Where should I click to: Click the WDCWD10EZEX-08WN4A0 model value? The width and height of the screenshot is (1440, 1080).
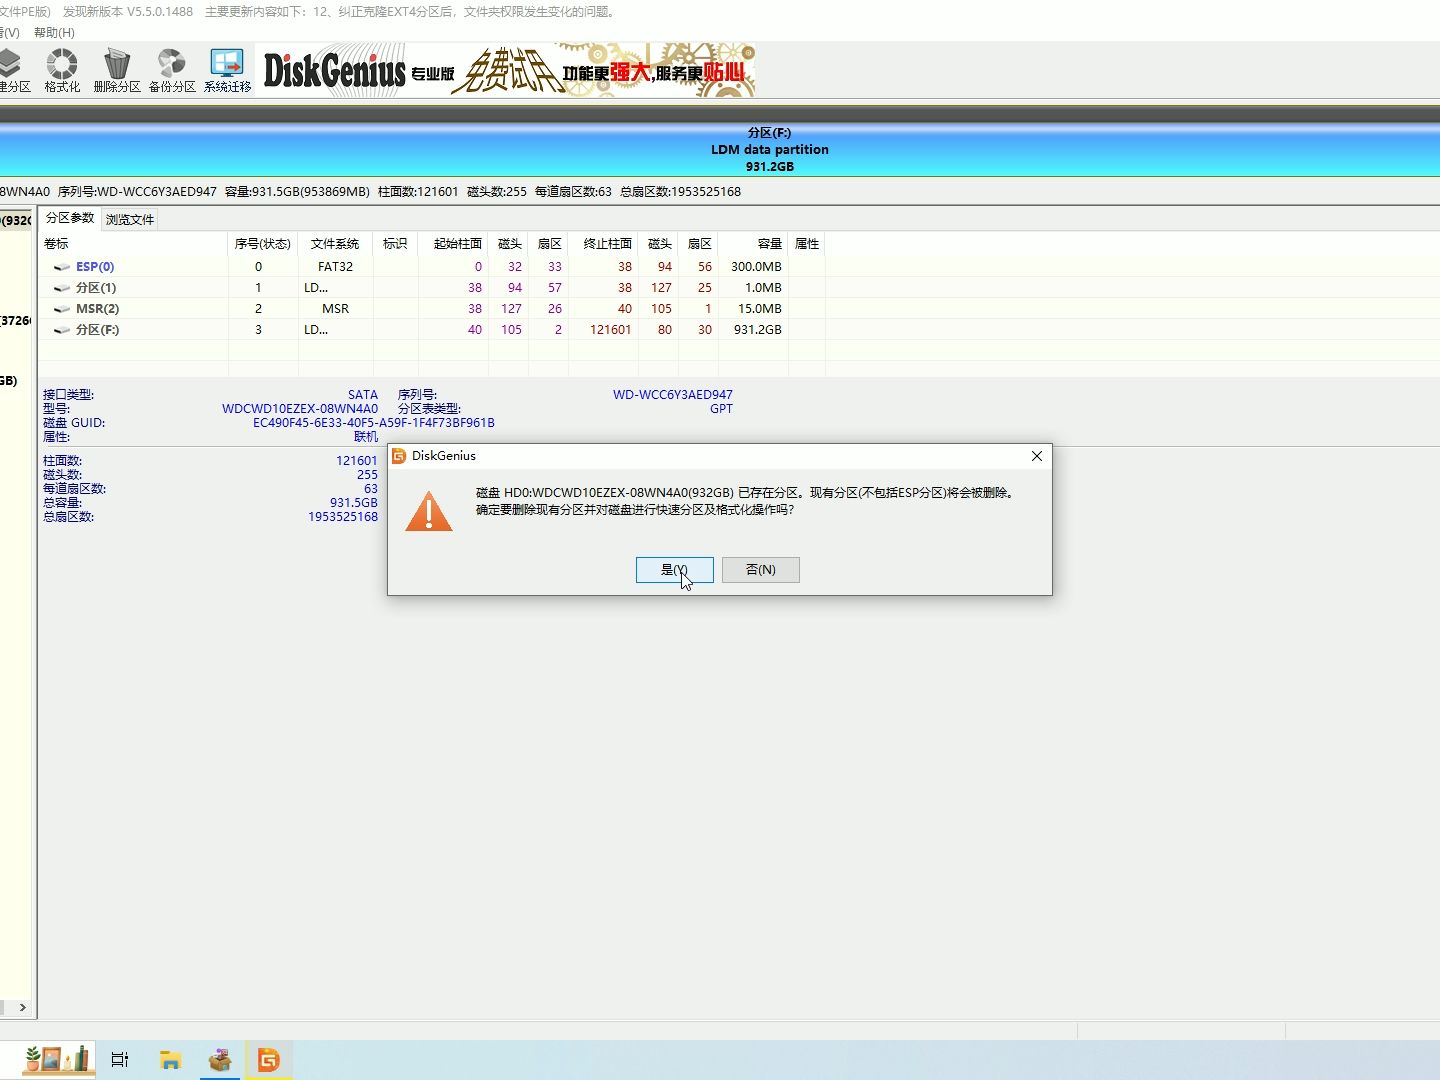pyautogui.click(x=300, y=409)
